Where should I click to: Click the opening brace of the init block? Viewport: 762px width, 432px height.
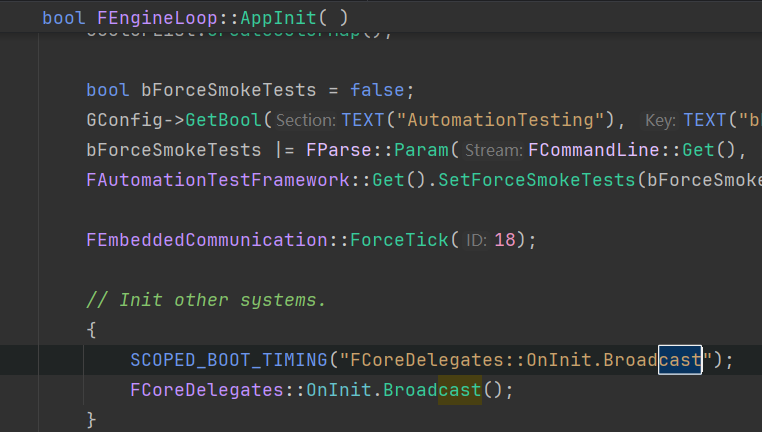(91, 330)
